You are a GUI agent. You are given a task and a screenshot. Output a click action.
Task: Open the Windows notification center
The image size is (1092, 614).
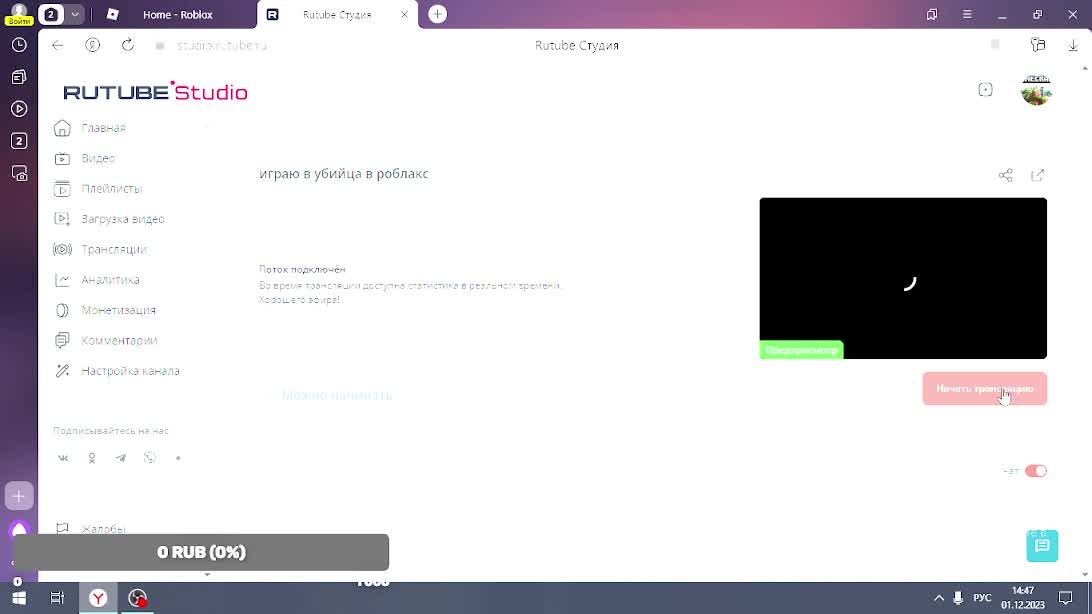(1066, 598)
